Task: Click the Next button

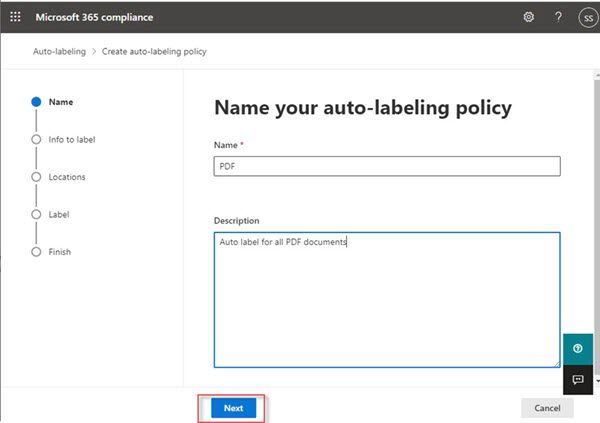Action: 233,408
